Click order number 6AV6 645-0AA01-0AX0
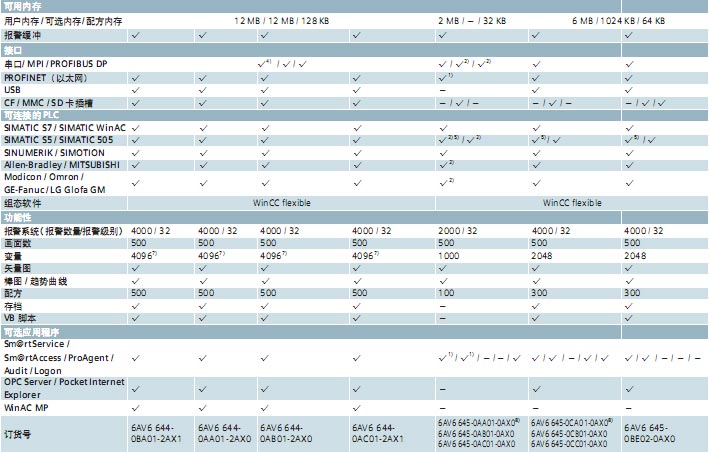 pyautogui.click(x=478, y=423)
